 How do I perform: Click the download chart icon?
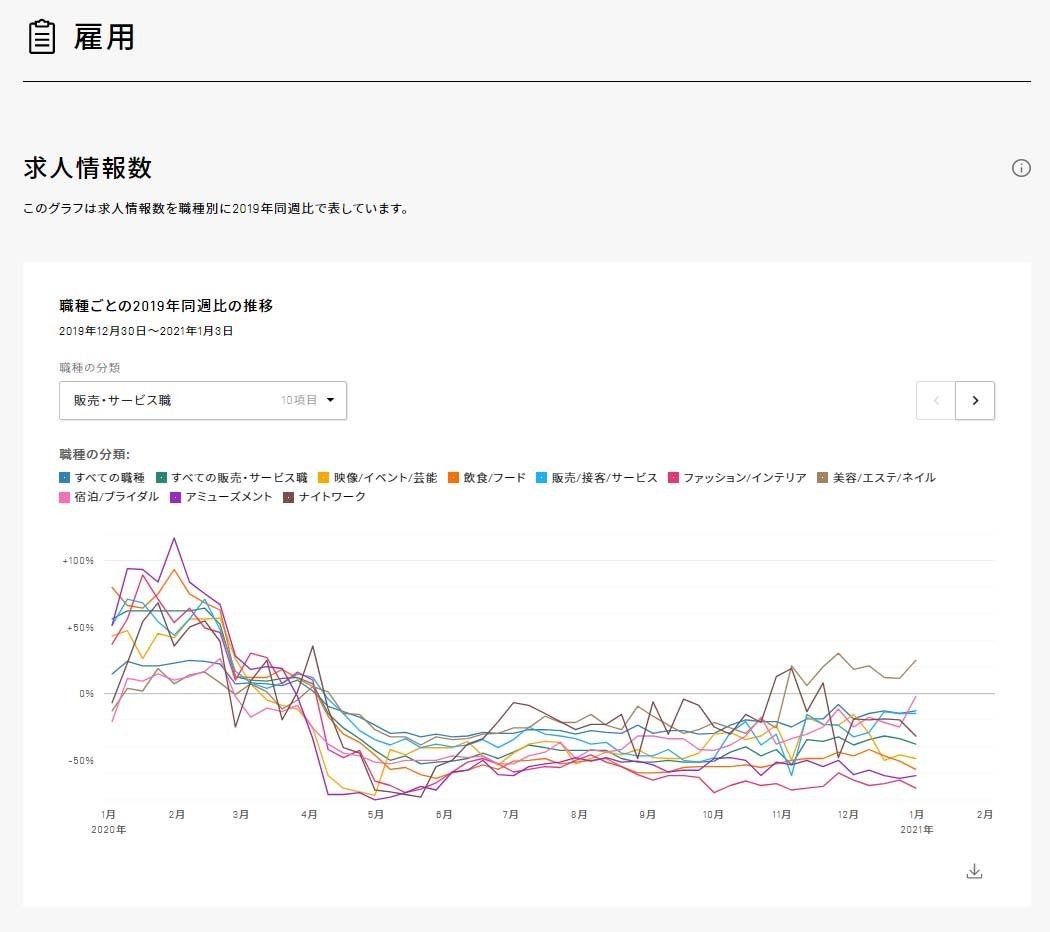[975, 871]
